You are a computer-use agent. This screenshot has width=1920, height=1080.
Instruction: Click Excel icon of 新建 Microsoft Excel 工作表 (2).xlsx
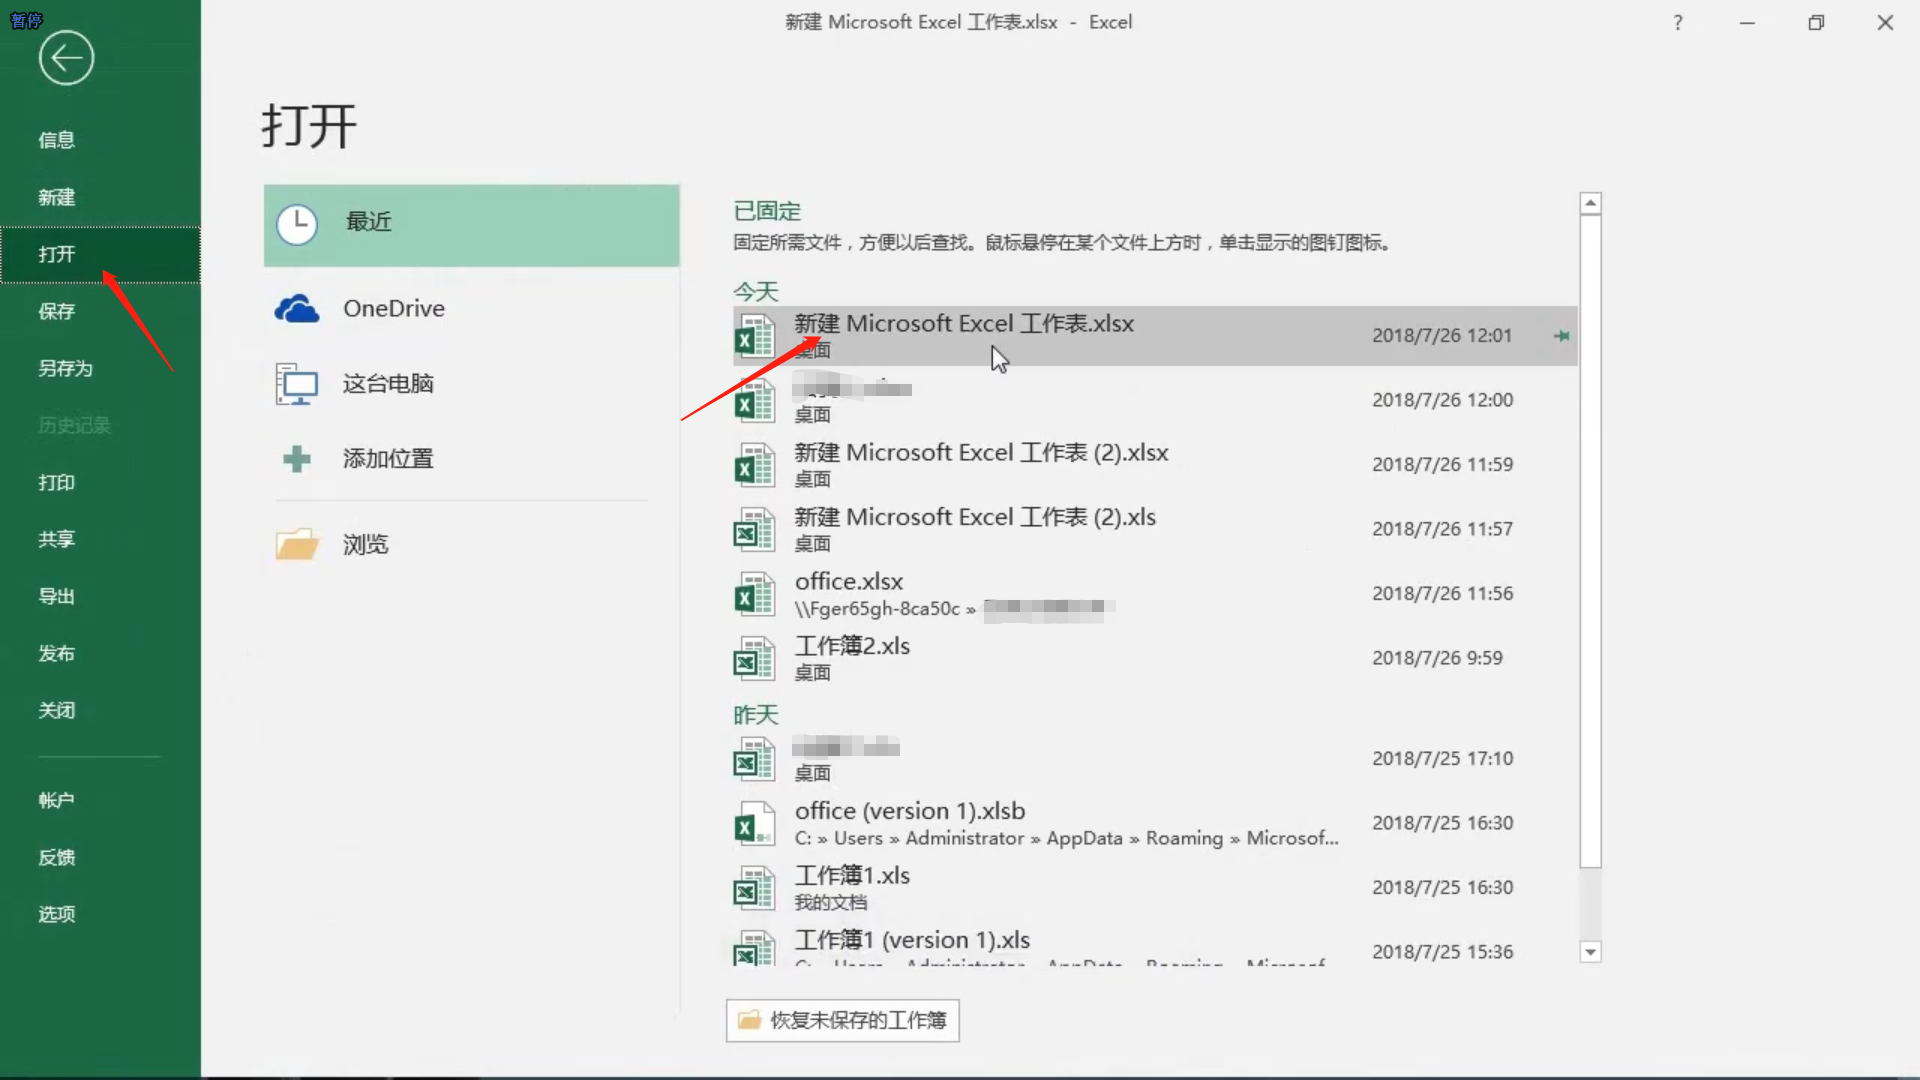pyautogui.click(x=755, y=465)
